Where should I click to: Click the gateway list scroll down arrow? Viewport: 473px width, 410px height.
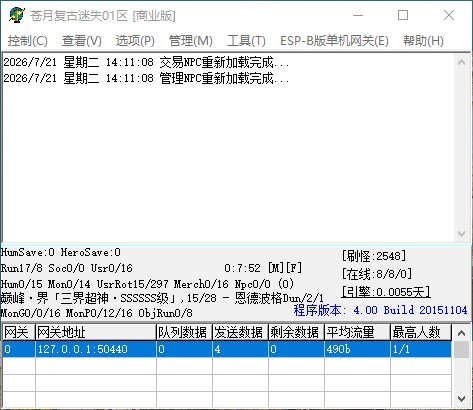pos(462,398)
